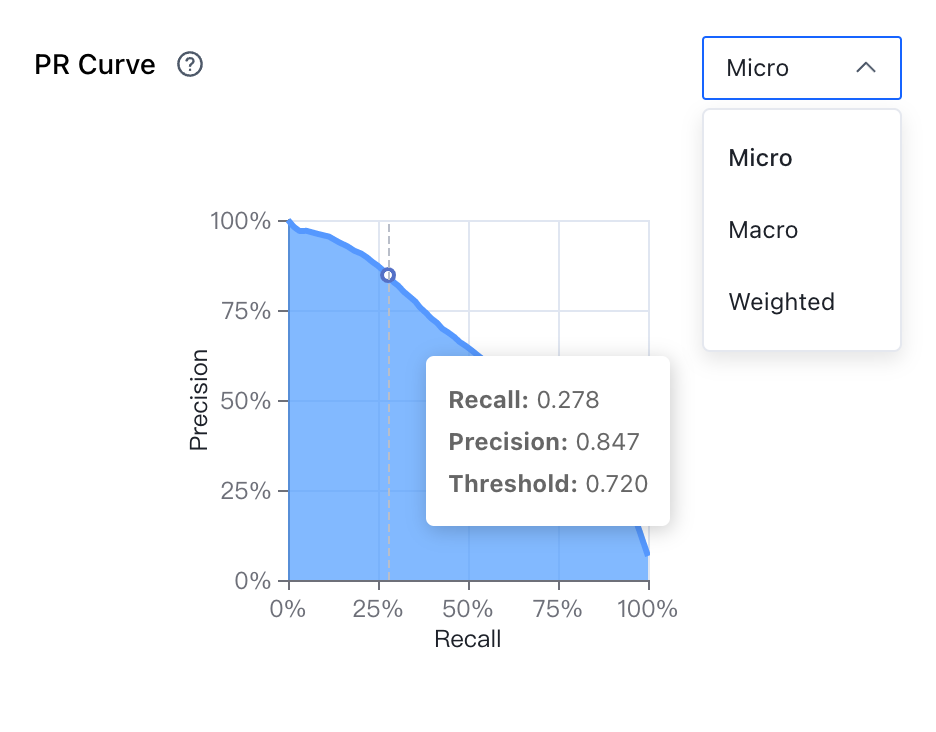
Task: Collapse the Micro dropdown using its chevron arrow
Action: pyautogui.click(x=866, y=67)
